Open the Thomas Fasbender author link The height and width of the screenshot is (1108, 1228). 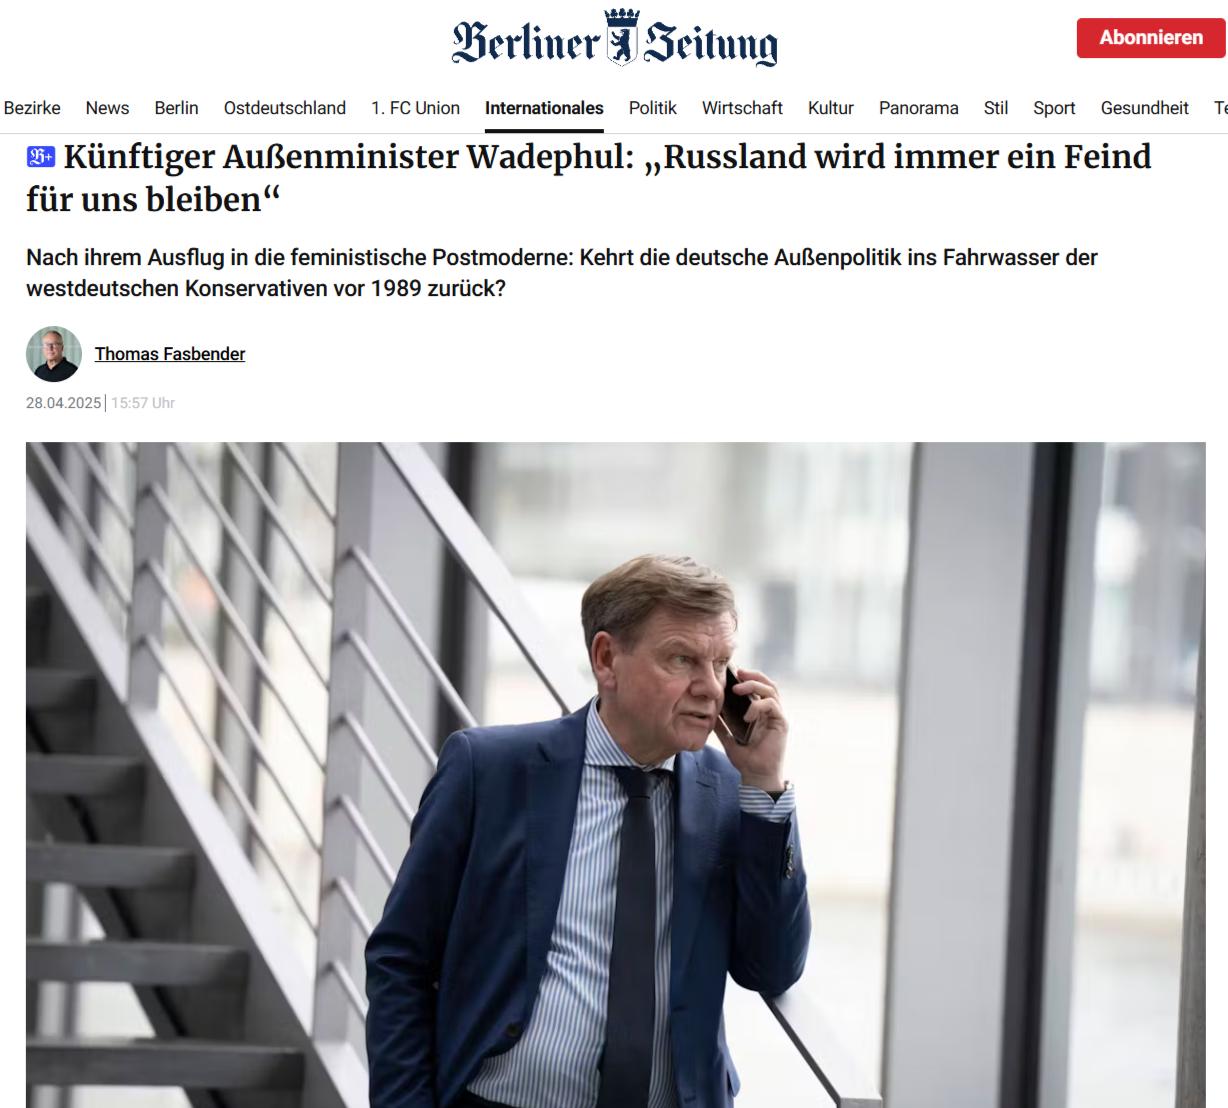pyautogui.click(x=170, y=354)
